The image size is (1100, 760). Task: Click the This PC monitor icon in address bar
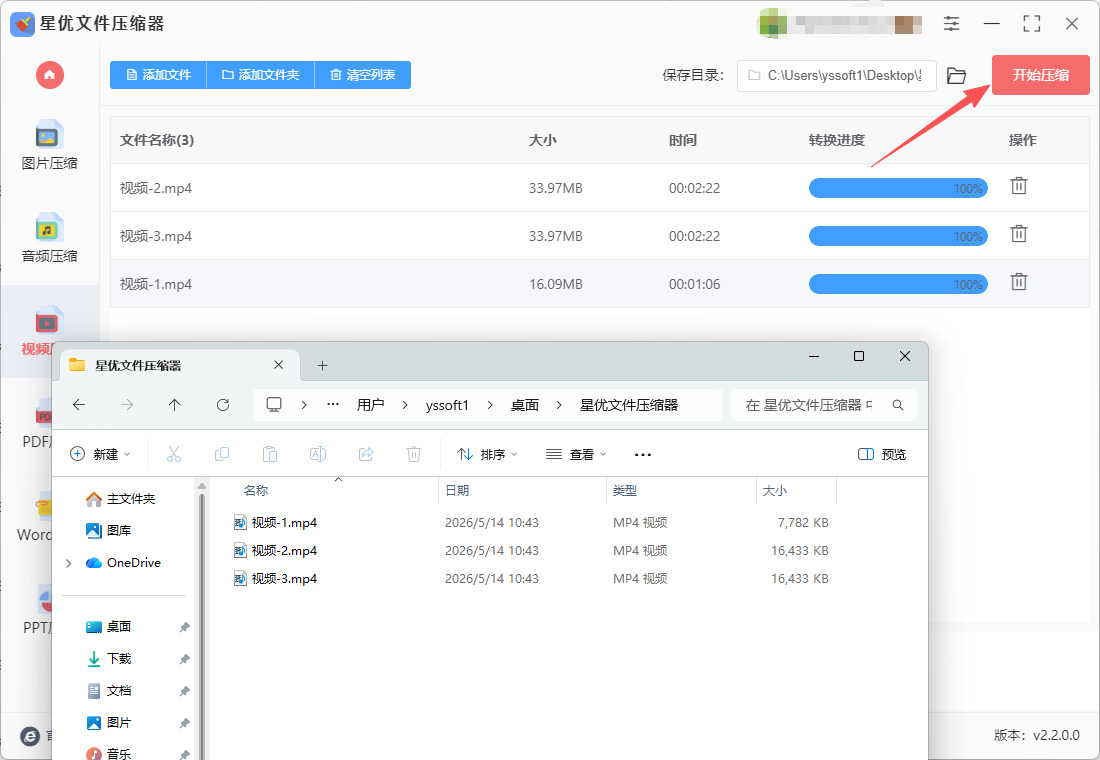pos(274,404)
